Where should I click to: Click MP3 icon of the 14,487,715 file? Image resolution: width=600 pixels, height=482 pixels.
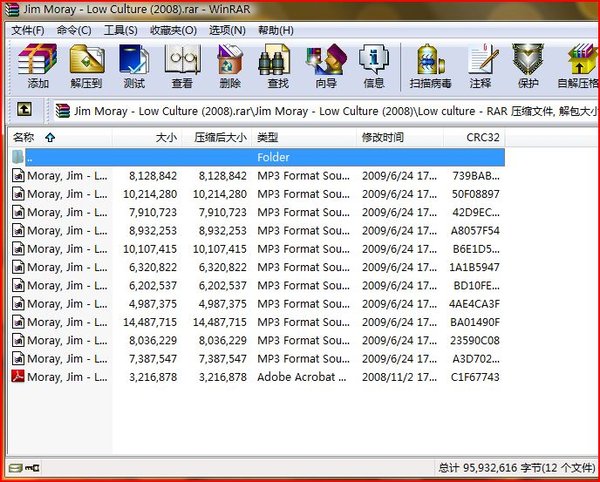pyautogui.click(x=18, y=322)
